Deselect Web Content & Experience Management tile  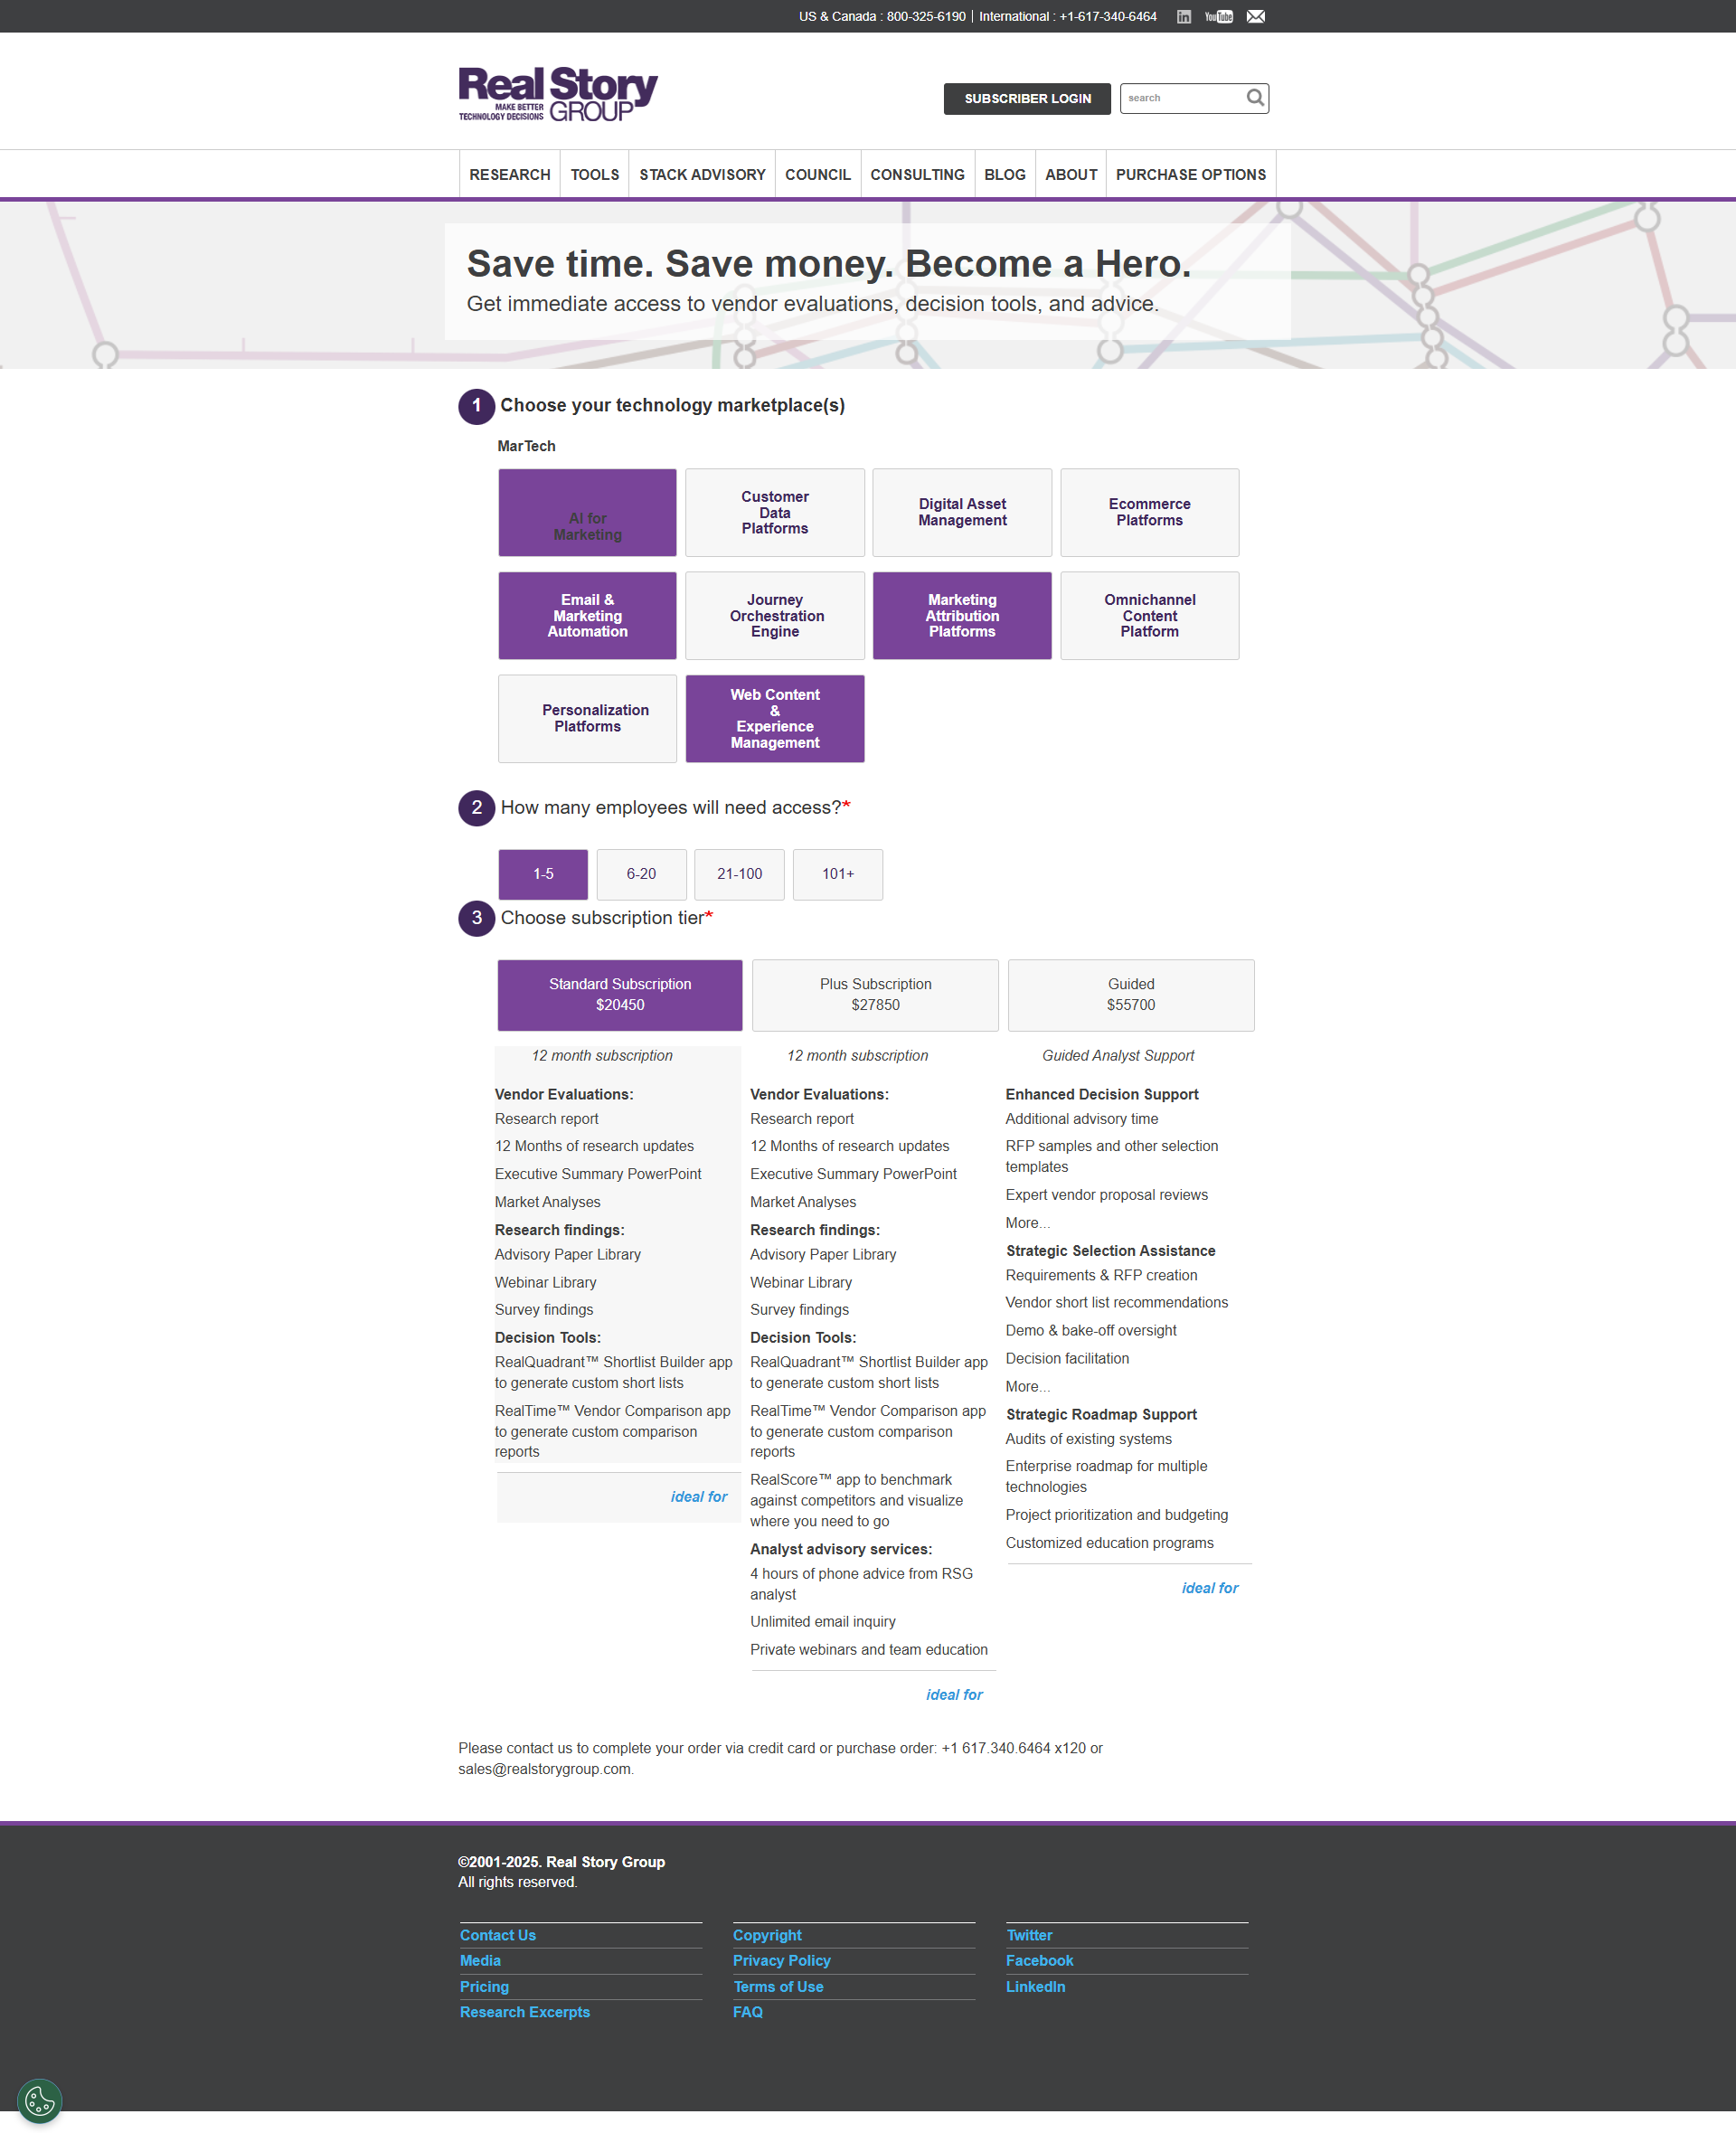(x=774, y=718)
